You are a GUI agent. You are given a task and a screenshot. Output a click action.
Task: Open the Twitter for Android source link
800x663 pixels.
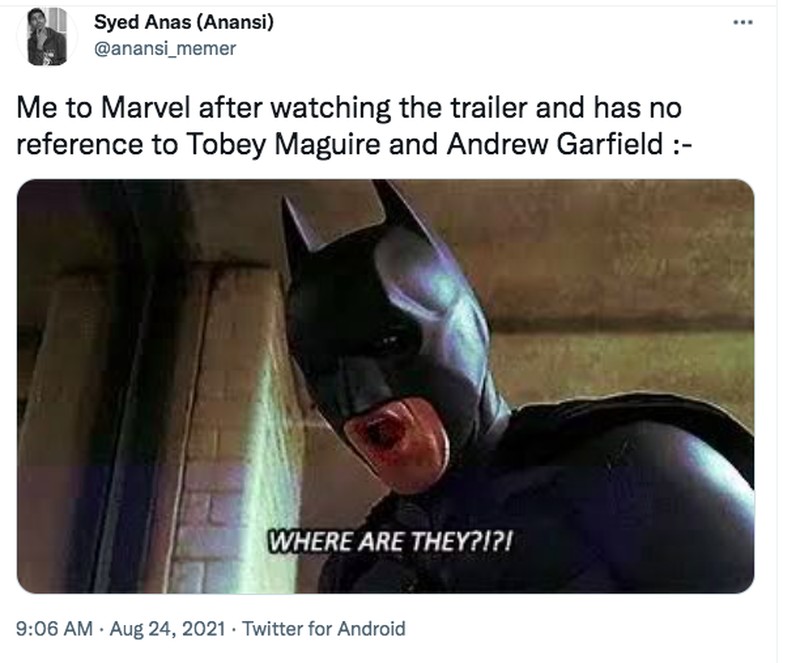[x=324, y=629]
